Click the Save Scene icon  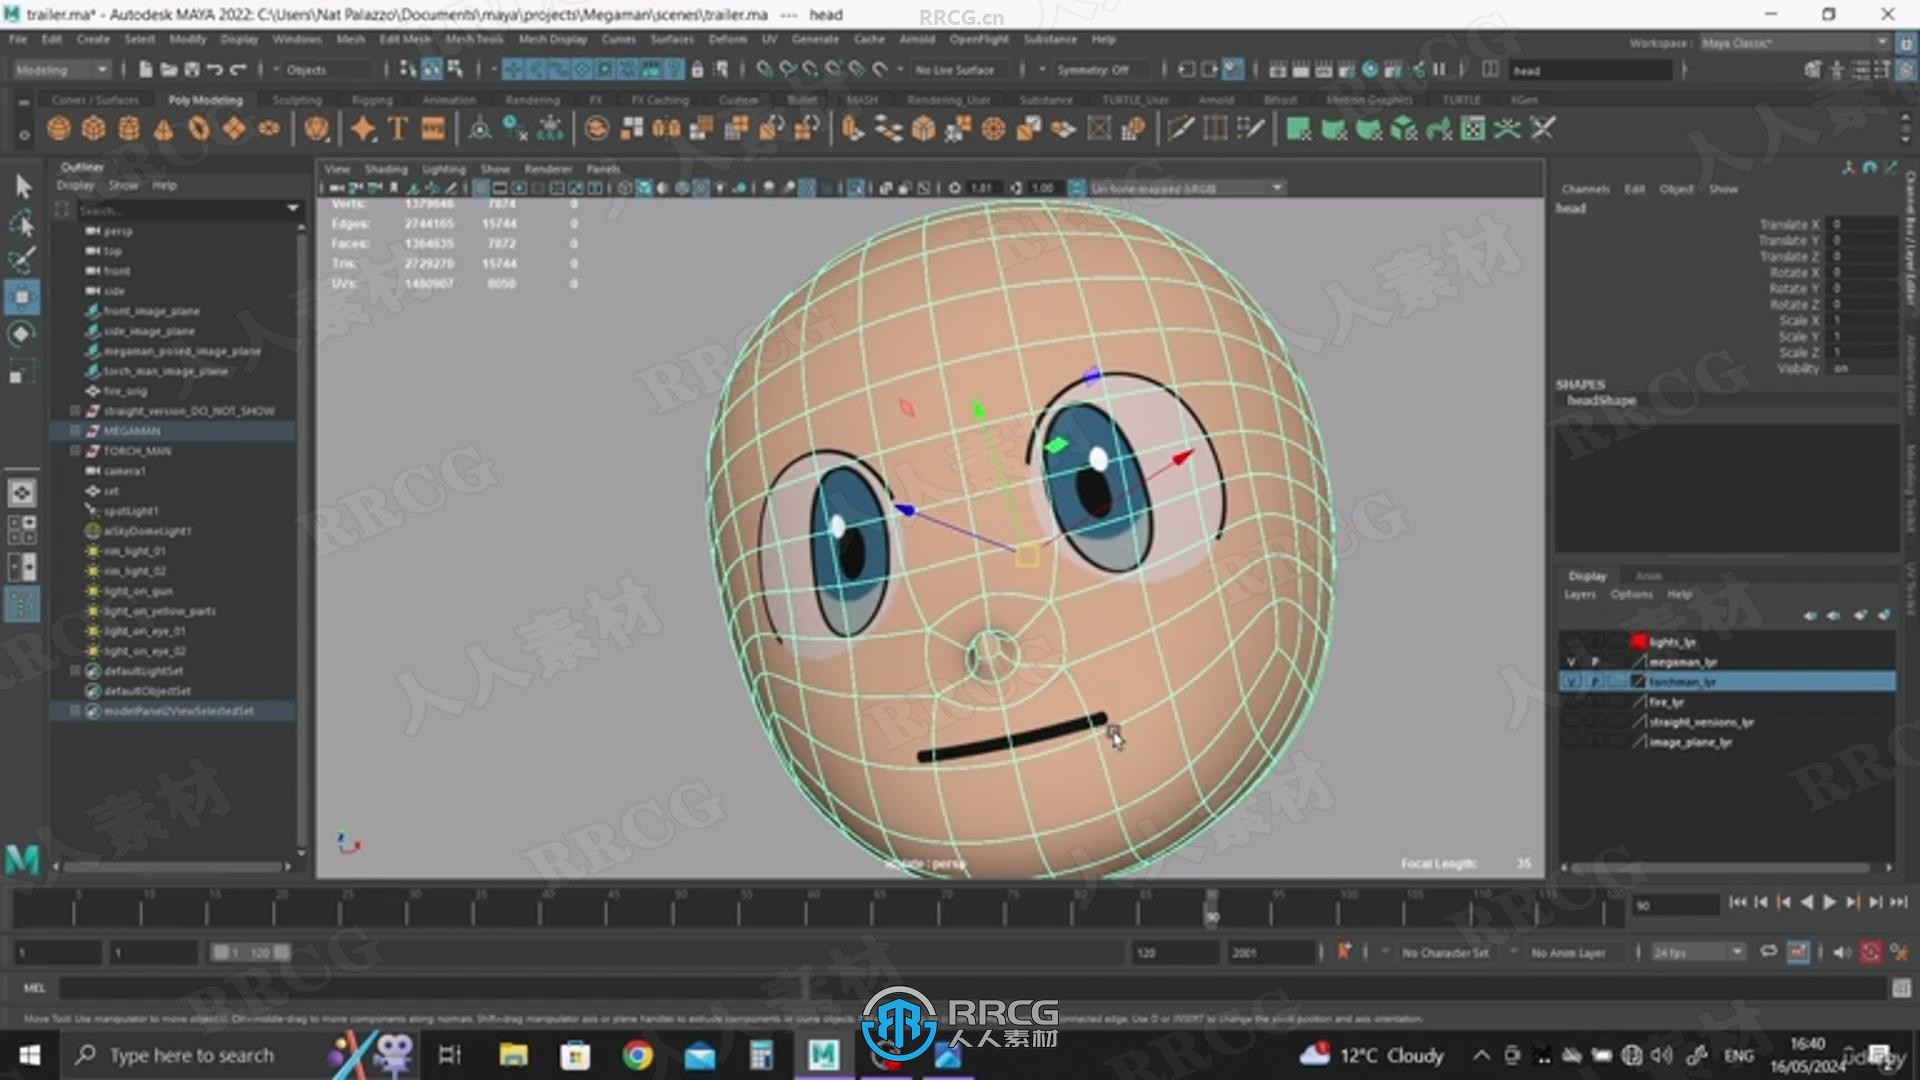coord(191,69)
